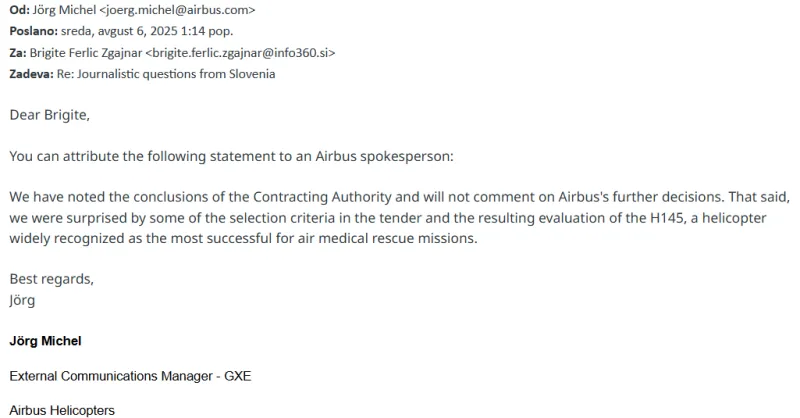Click sender email joerg.michel@airbus.com
Viewport: 800px width, 418px height.
tap(177, 10)
